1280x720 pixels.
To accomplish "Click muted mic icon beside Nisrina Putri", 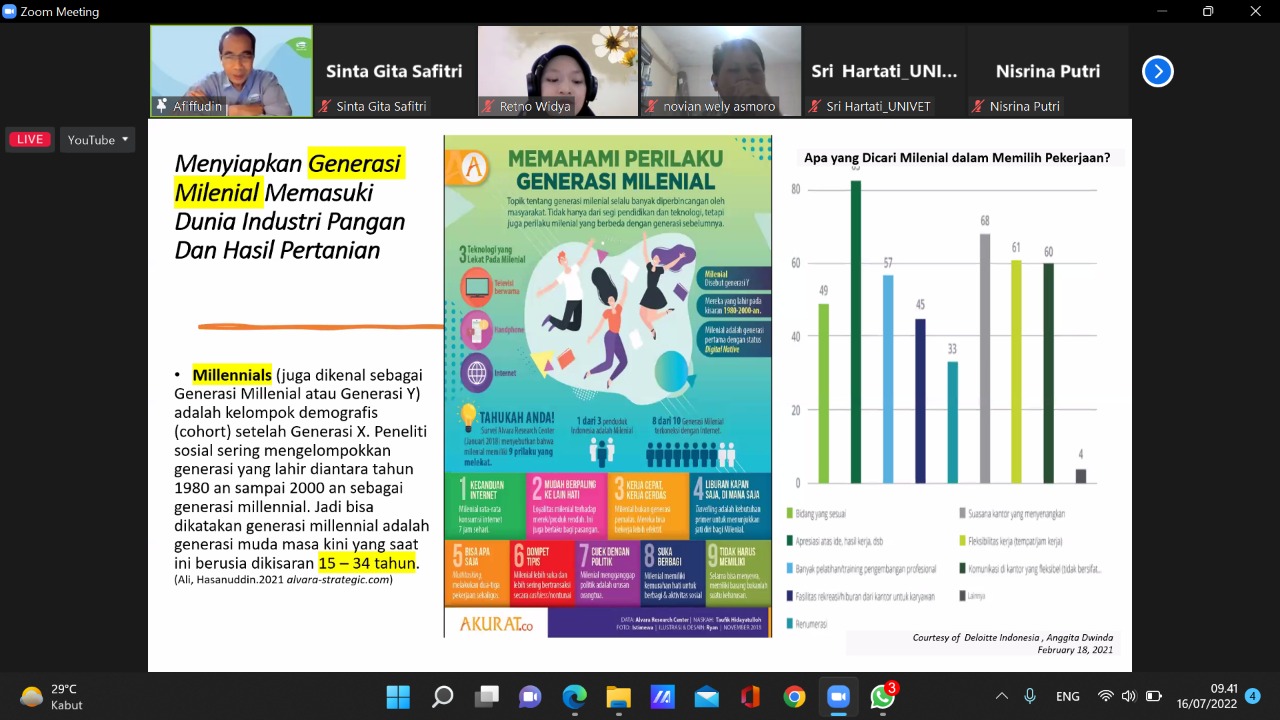I will pos(978,106).
